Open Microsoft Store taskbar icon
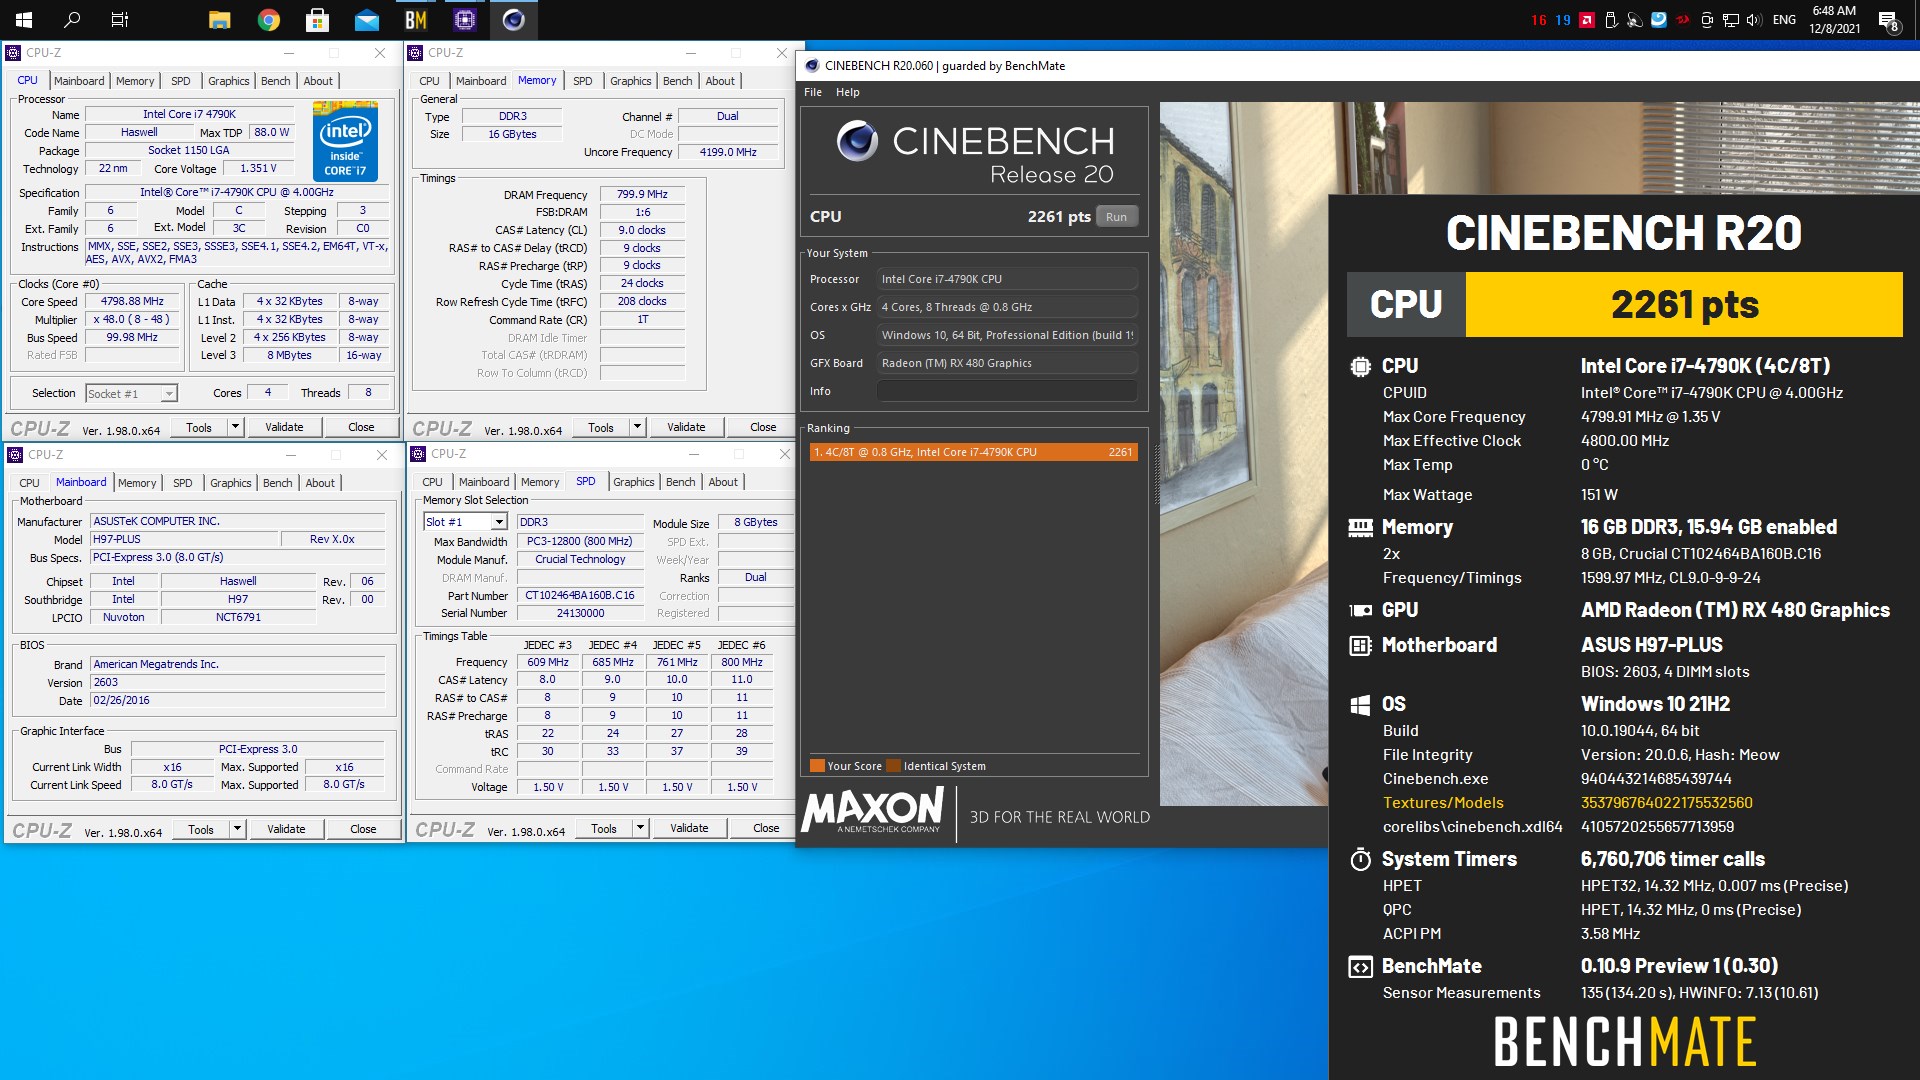 317,19
